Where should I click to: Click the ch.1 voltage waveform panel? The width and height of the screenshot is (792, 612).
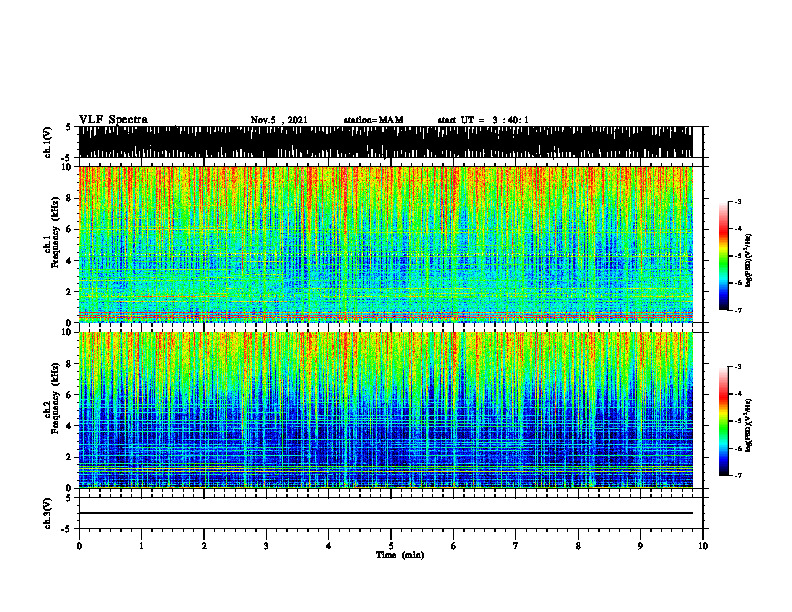tap(386, 142)
